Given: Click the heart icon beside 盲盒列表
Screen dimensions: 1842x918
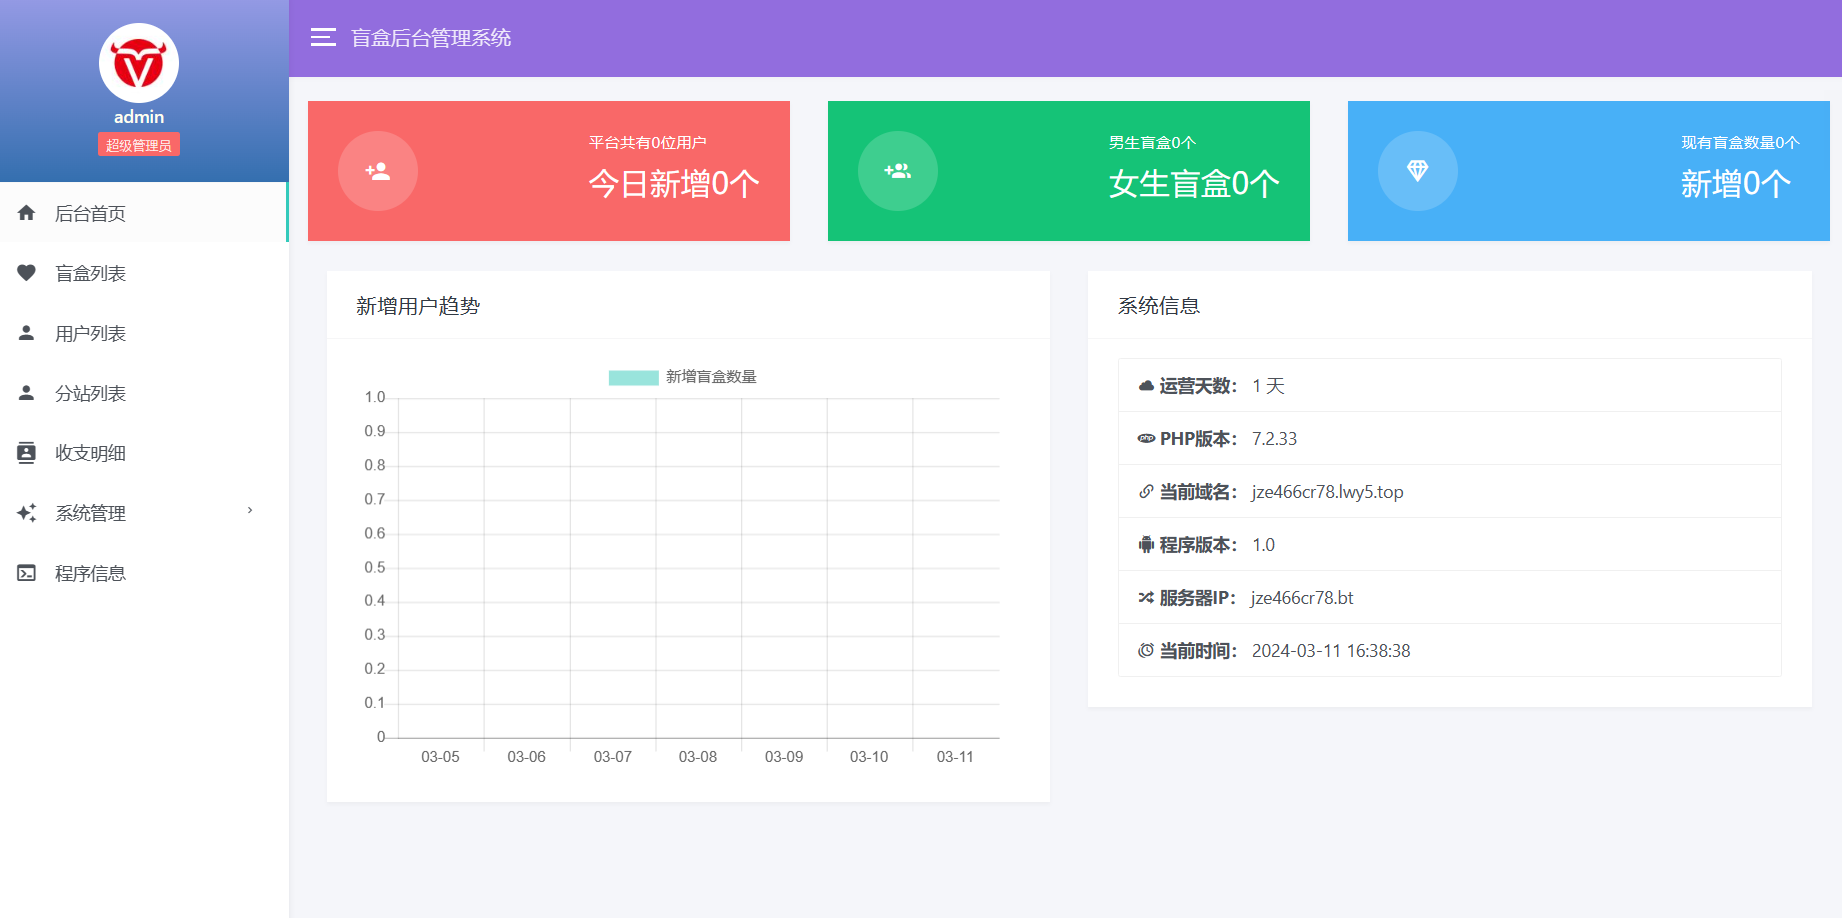Looking at the screenshot, I should click(x=27, y=273).
